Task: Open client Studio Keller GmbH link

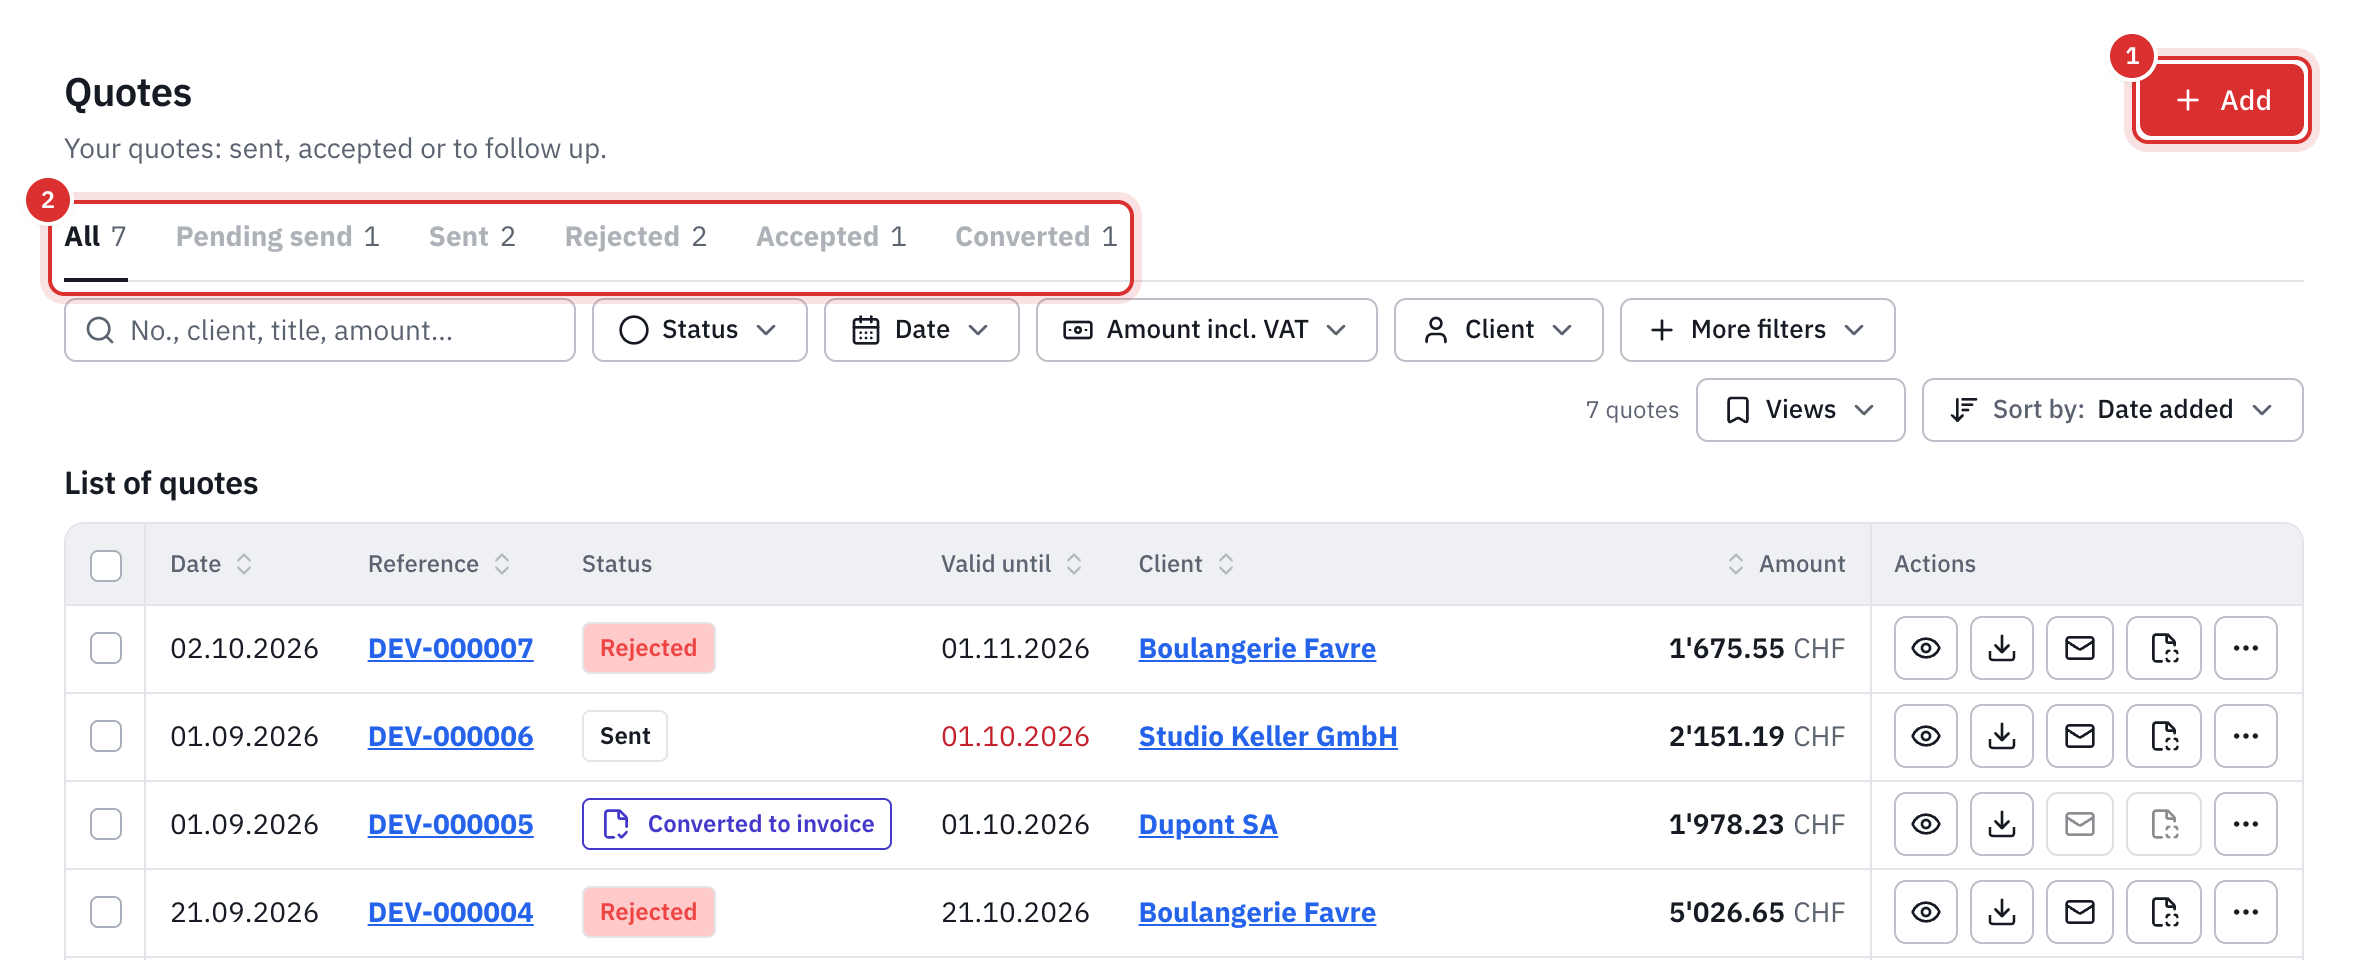Action: tap(1268, 736)
